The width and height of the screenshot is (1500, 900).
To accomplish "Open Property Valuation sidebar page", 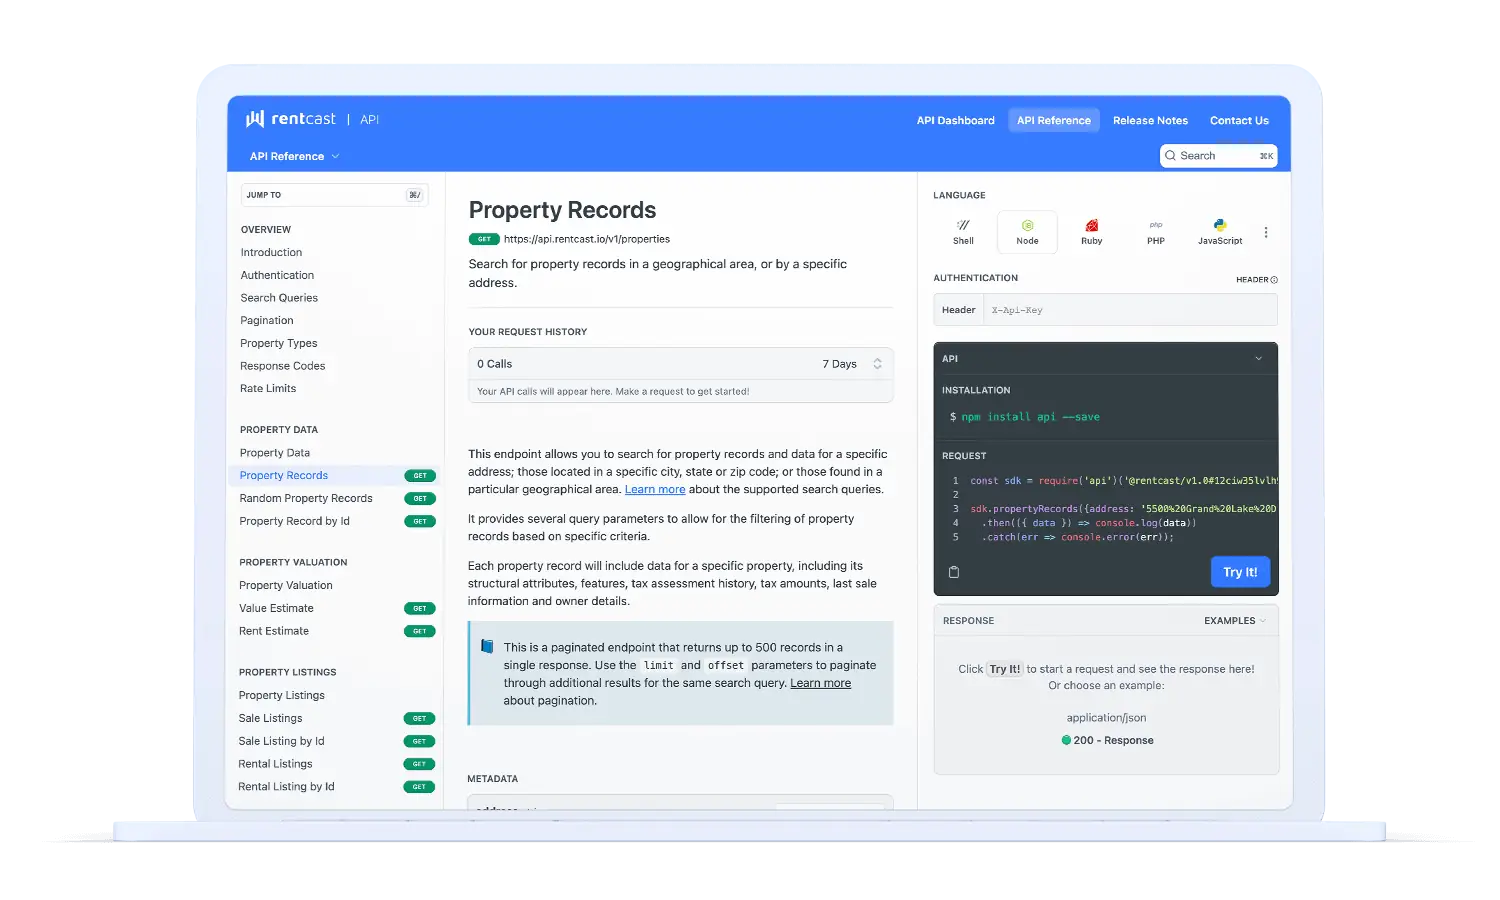I will coord(286,586).
